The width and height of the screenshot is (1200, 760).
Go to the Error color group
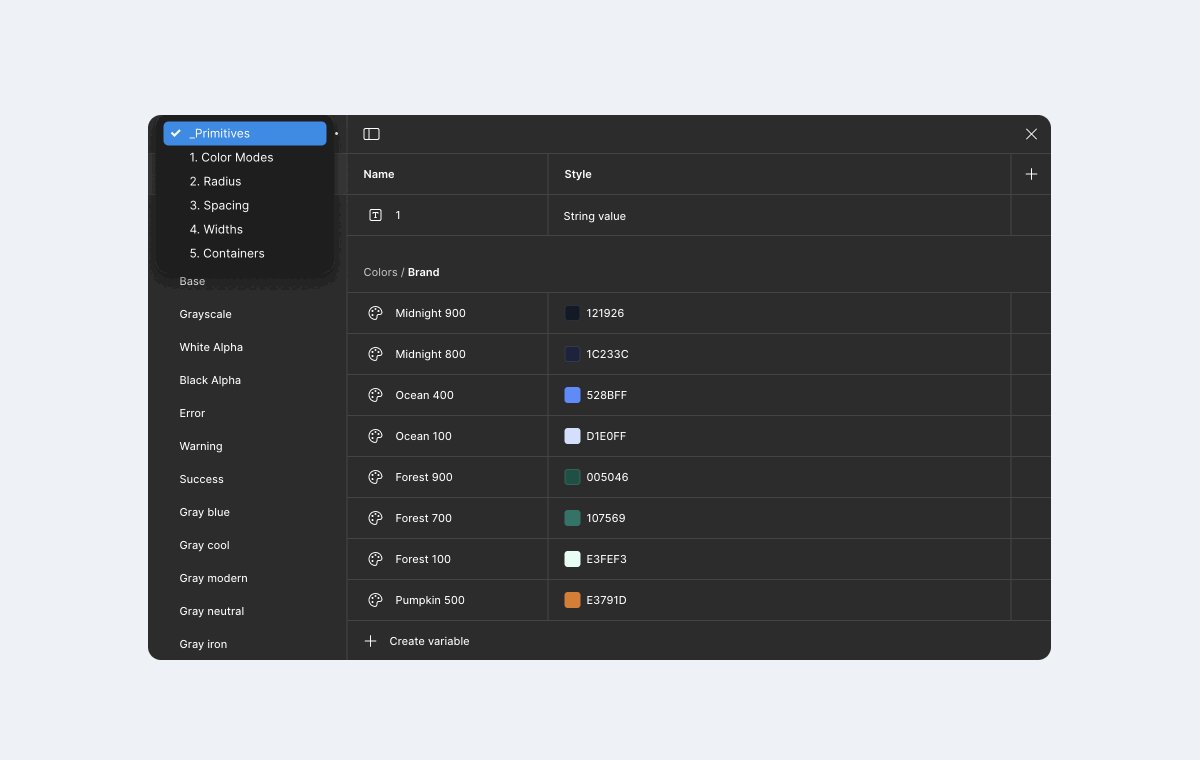click(192, 413)
